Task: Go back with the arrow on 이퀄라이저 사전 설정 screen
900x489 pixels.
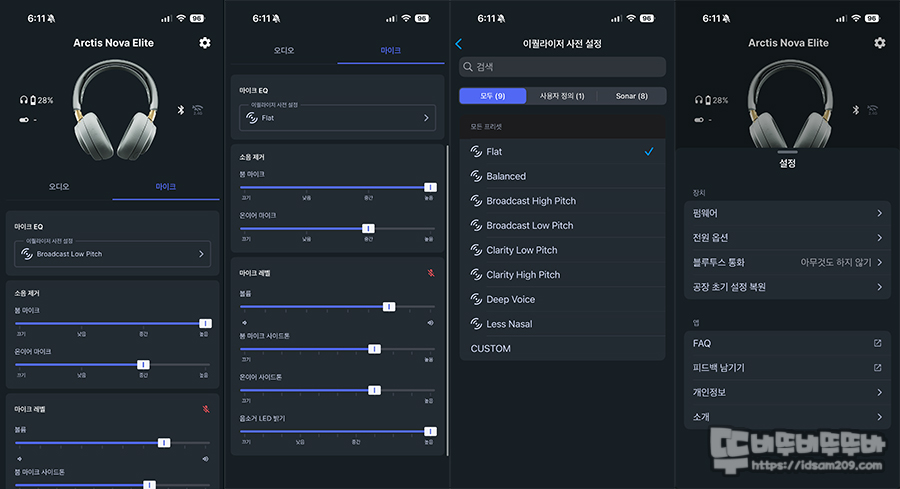Action: tap(459, 44)
